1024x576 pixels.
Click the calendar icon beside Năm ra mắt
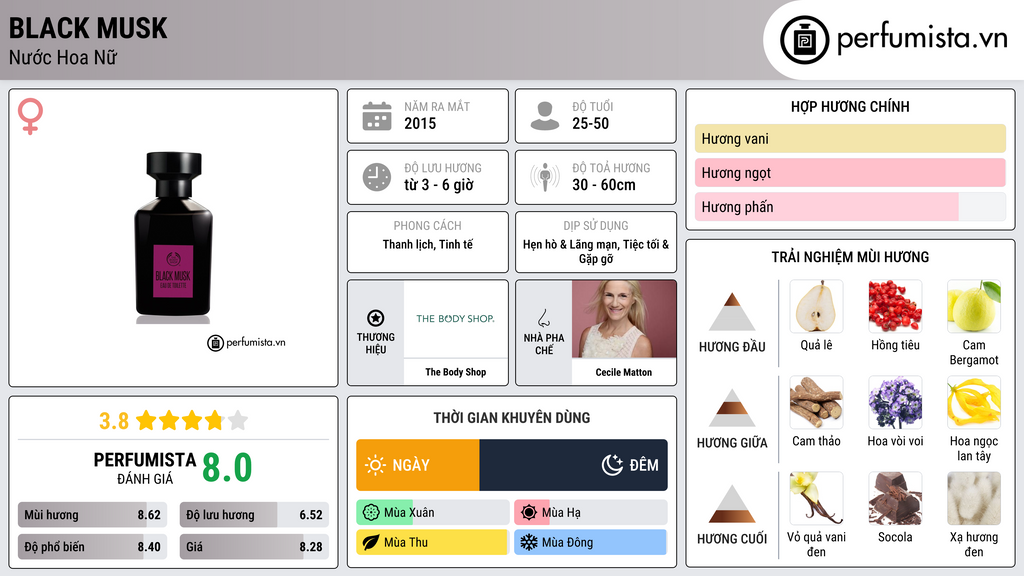pyautogui.click(x=377, y=116)
